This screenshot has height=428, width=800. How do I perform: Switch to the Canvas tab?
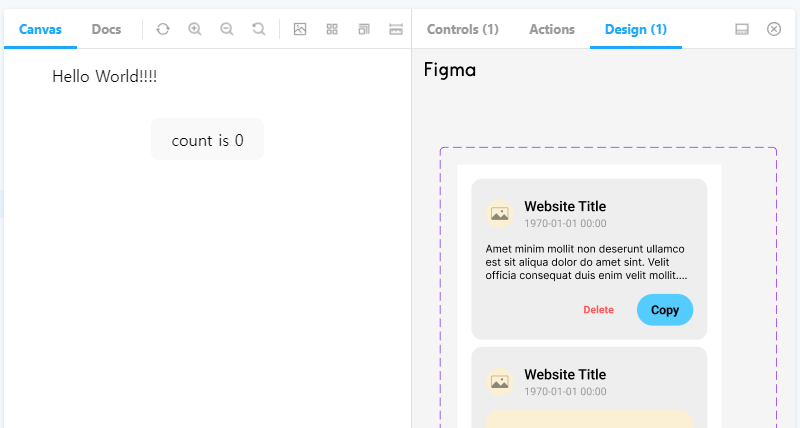[40, 29]
